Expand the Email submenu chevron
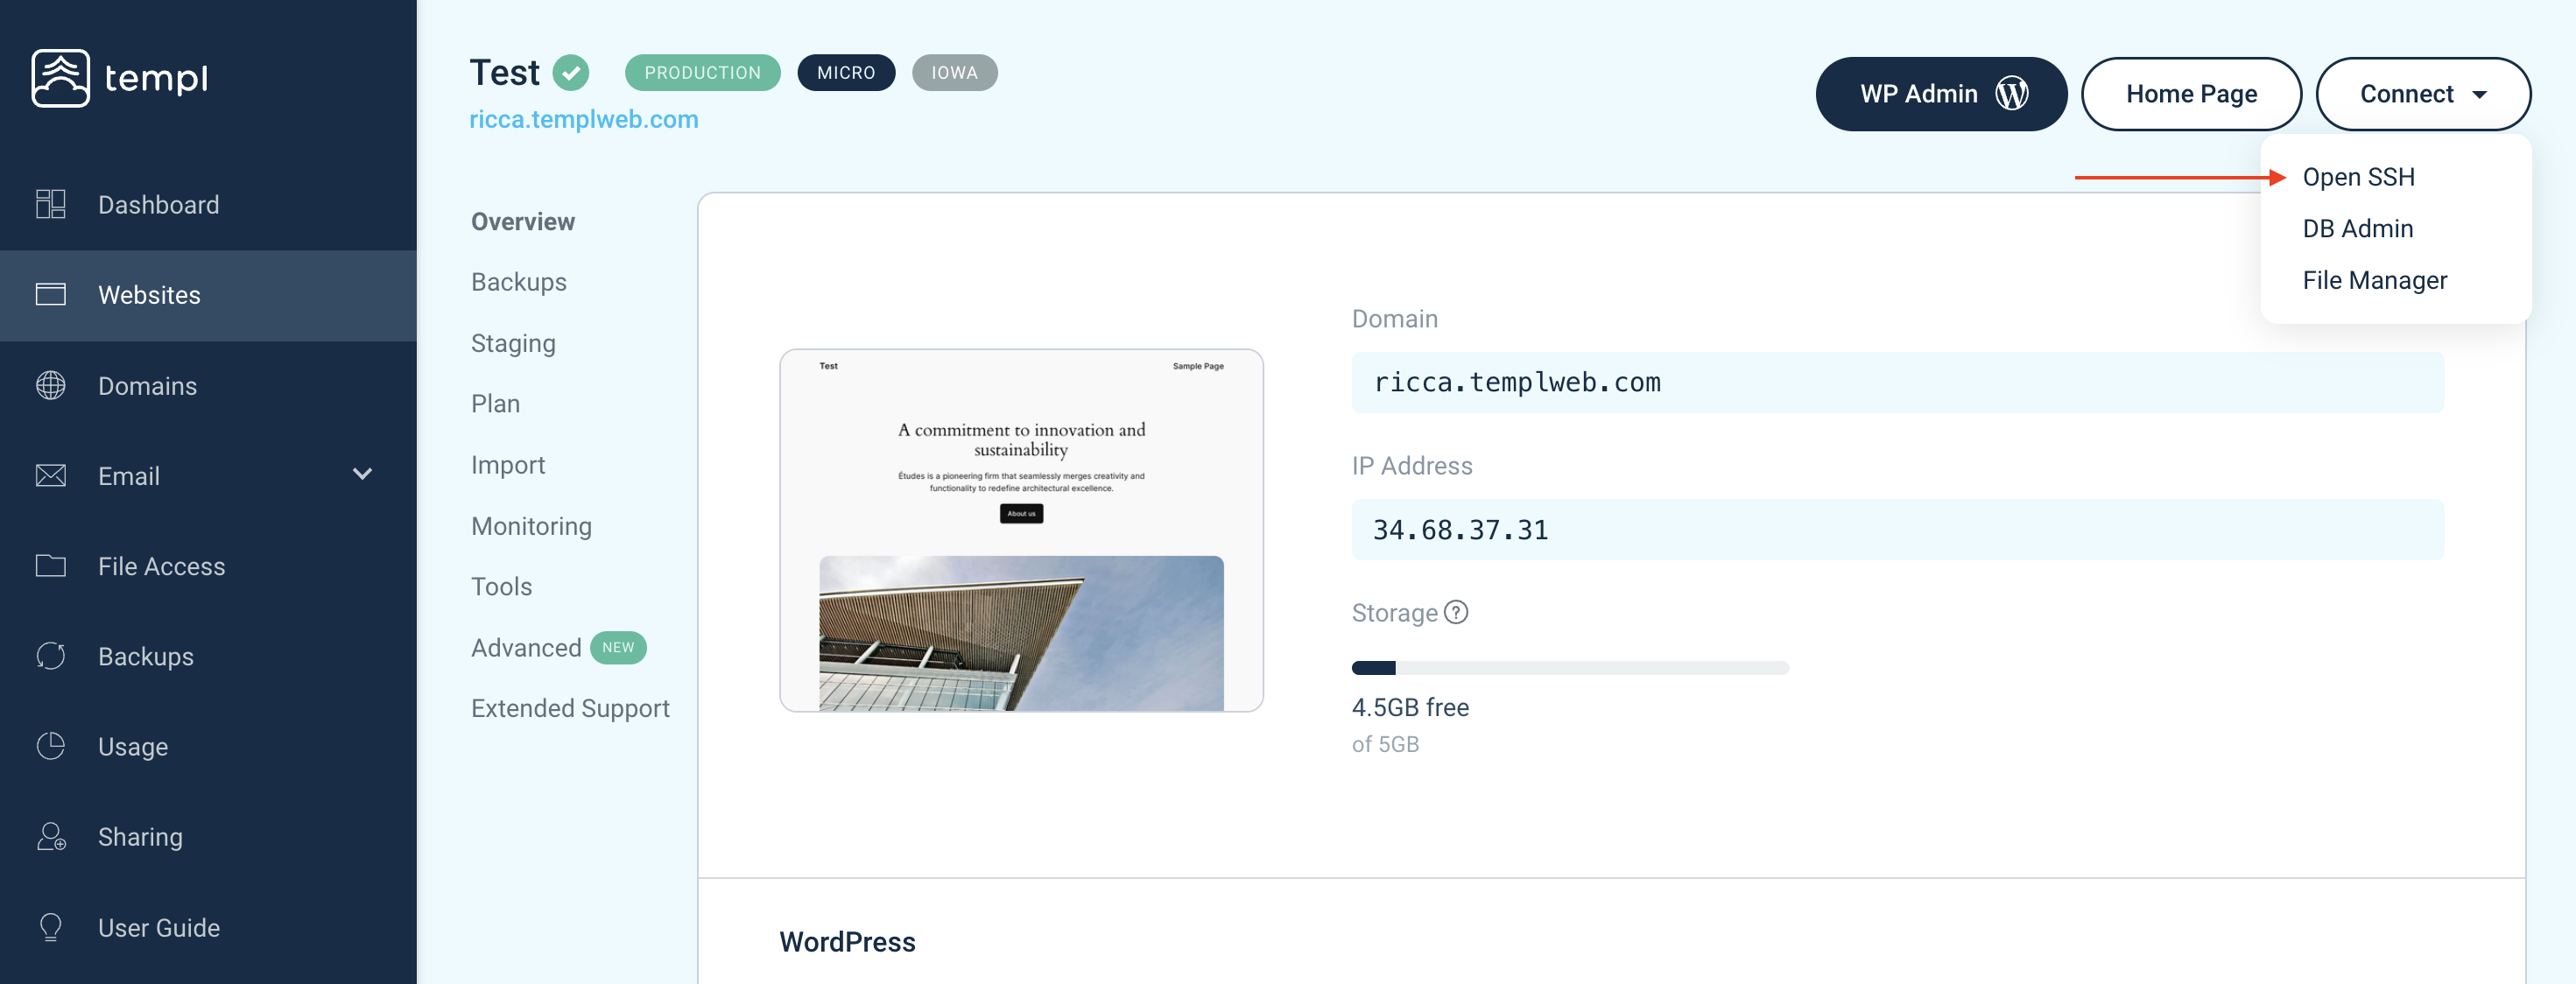 coord(363,474)
